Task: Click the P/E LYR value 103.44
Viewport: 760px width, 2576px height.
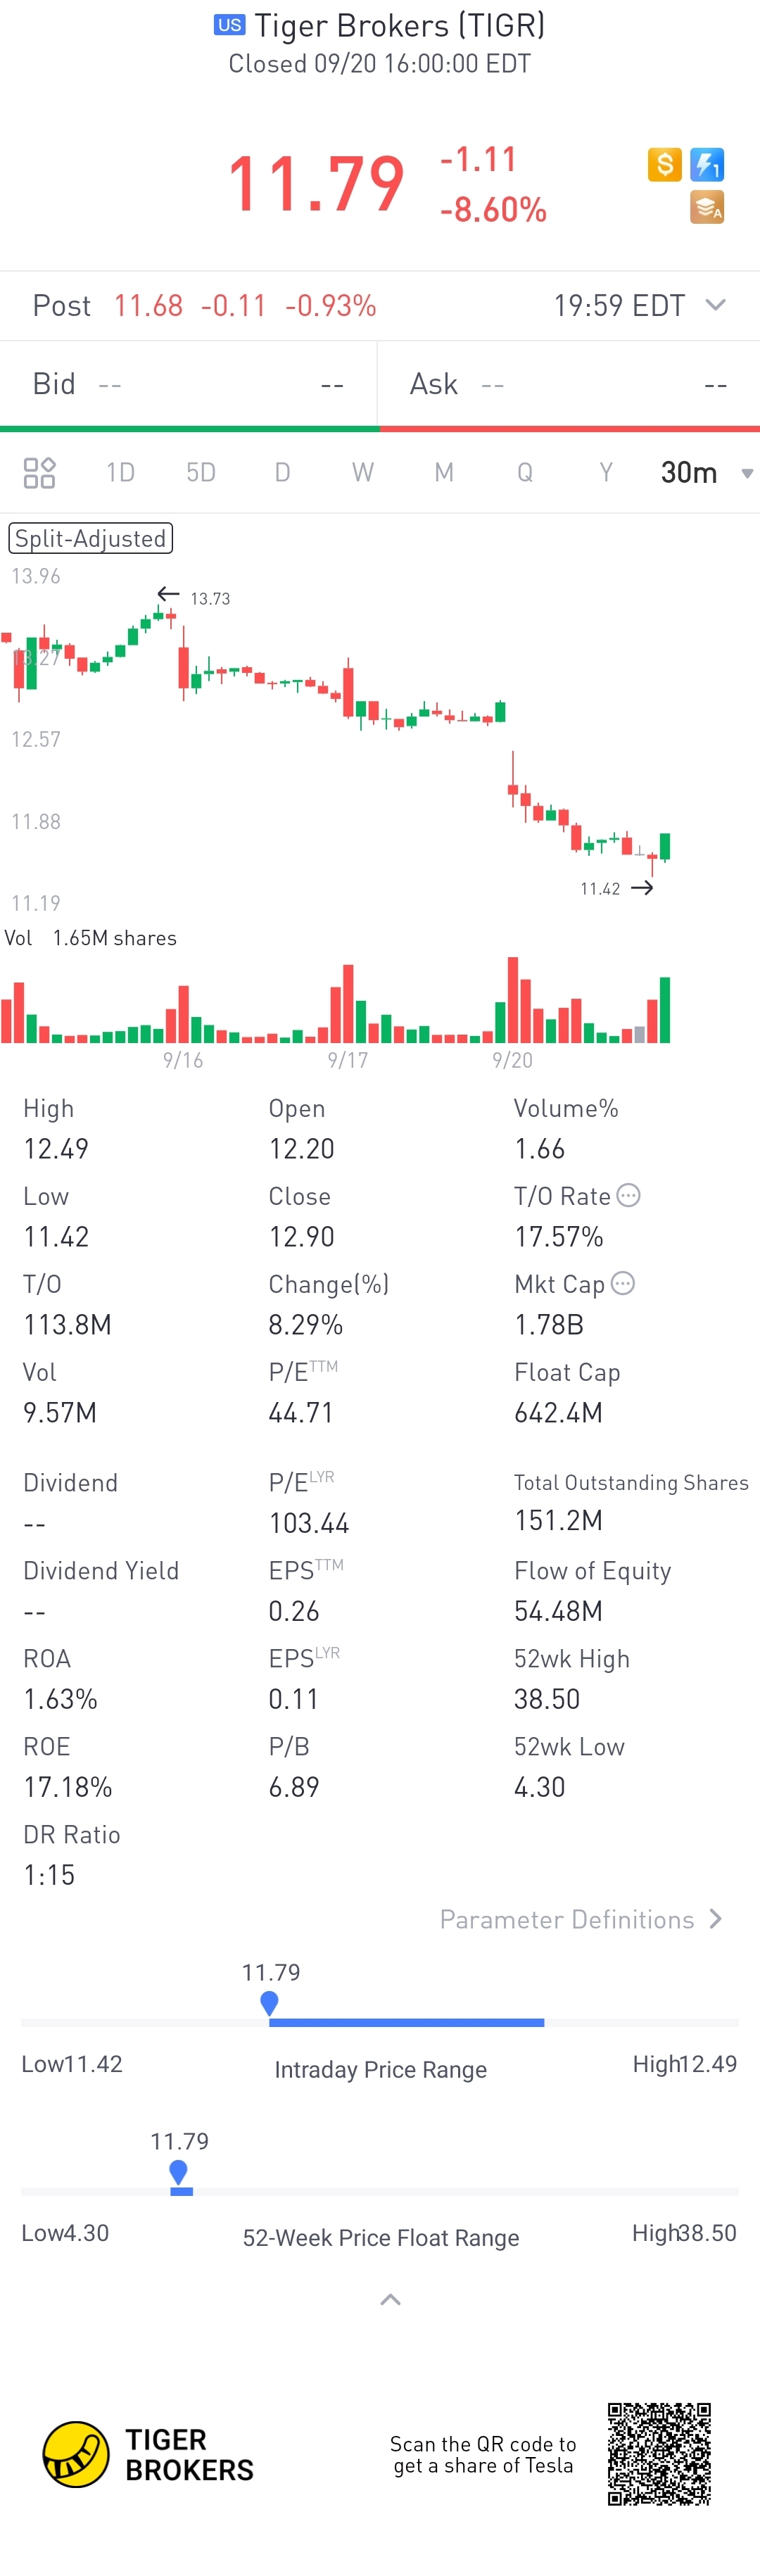Action: pyautogui.click(x=309, y=1523)
